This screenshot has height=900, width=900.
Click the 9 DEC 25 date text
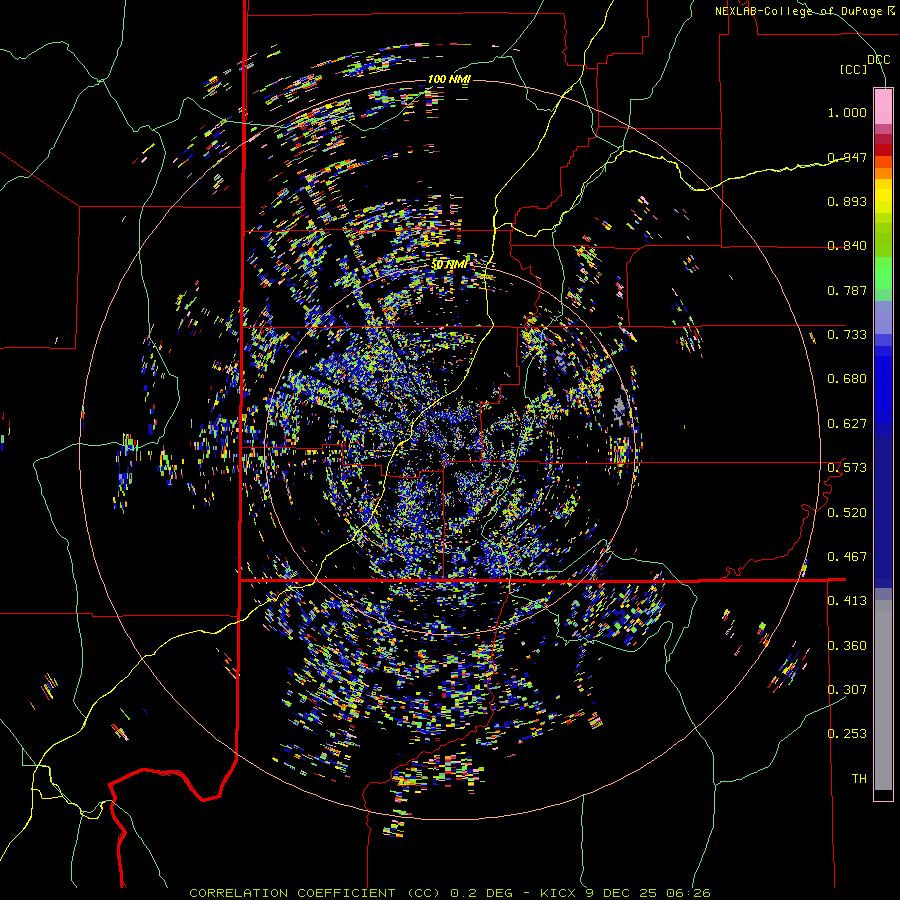(x=623, y=893)
